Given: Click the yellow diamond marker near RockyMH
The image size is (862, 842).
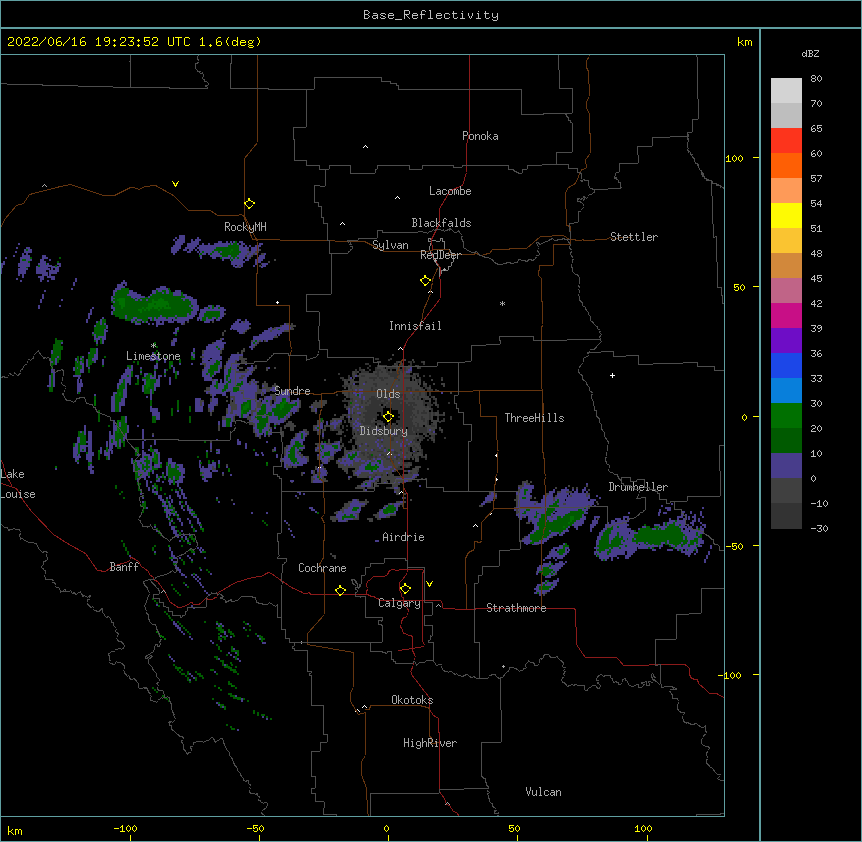Looking at the screenshot, I should tap(249, 204).
